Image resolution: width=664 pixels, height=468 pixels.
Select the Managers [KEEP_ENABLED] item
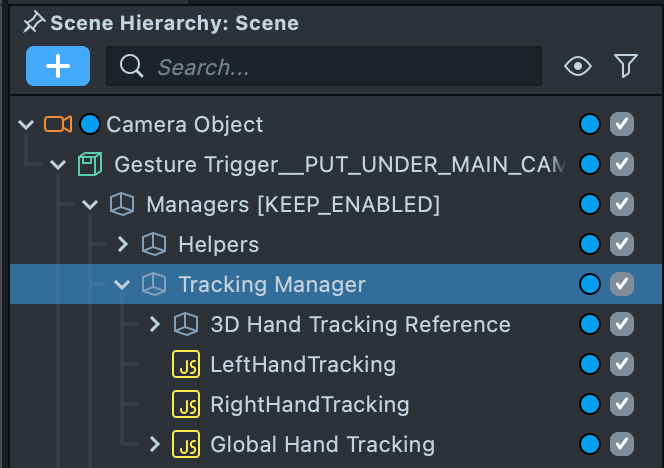(292, 205)
